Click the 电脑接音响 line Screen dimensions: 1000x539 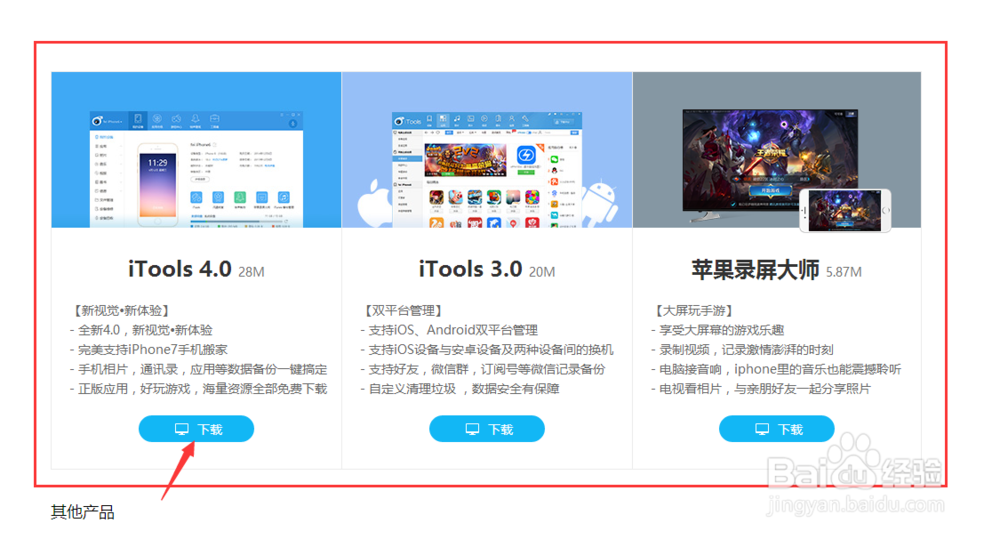(x=776, y=369)
